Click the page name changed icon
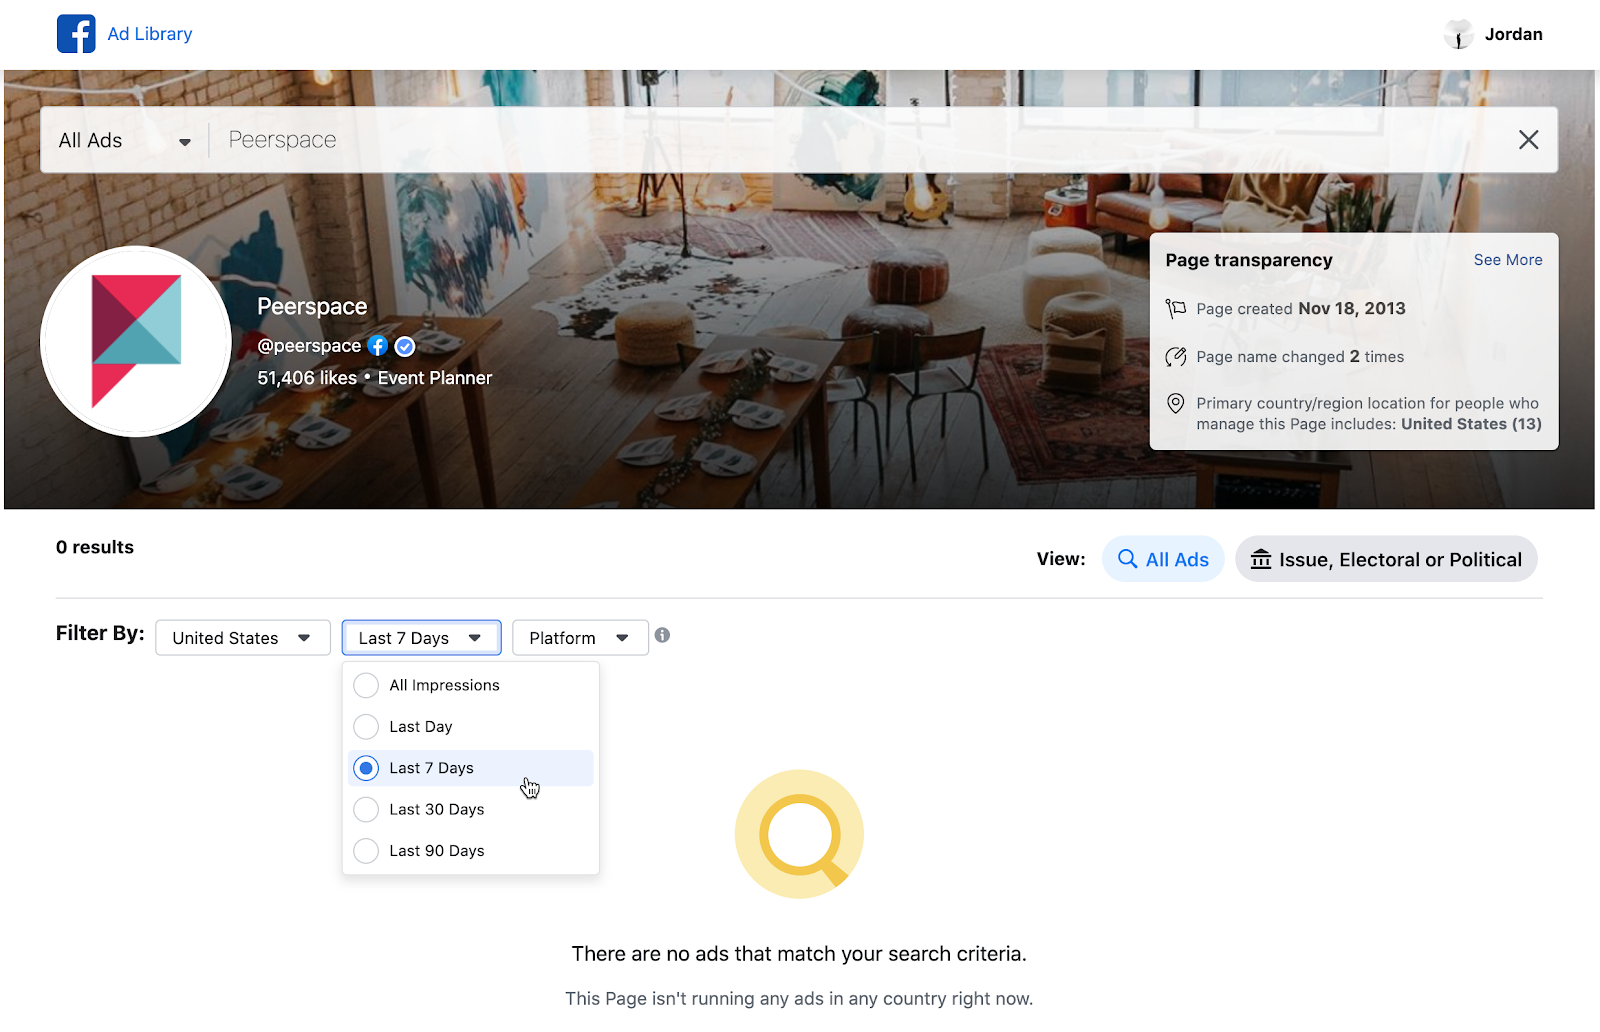The width and height of the screenshot is (1600, 1032). click(x=1176, y=357)
